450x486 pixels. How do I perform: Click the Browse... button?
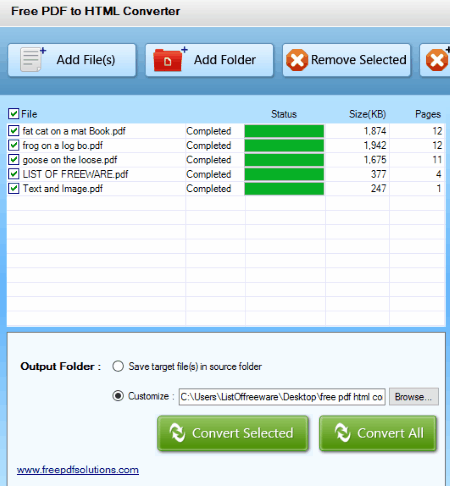point(414,397)
